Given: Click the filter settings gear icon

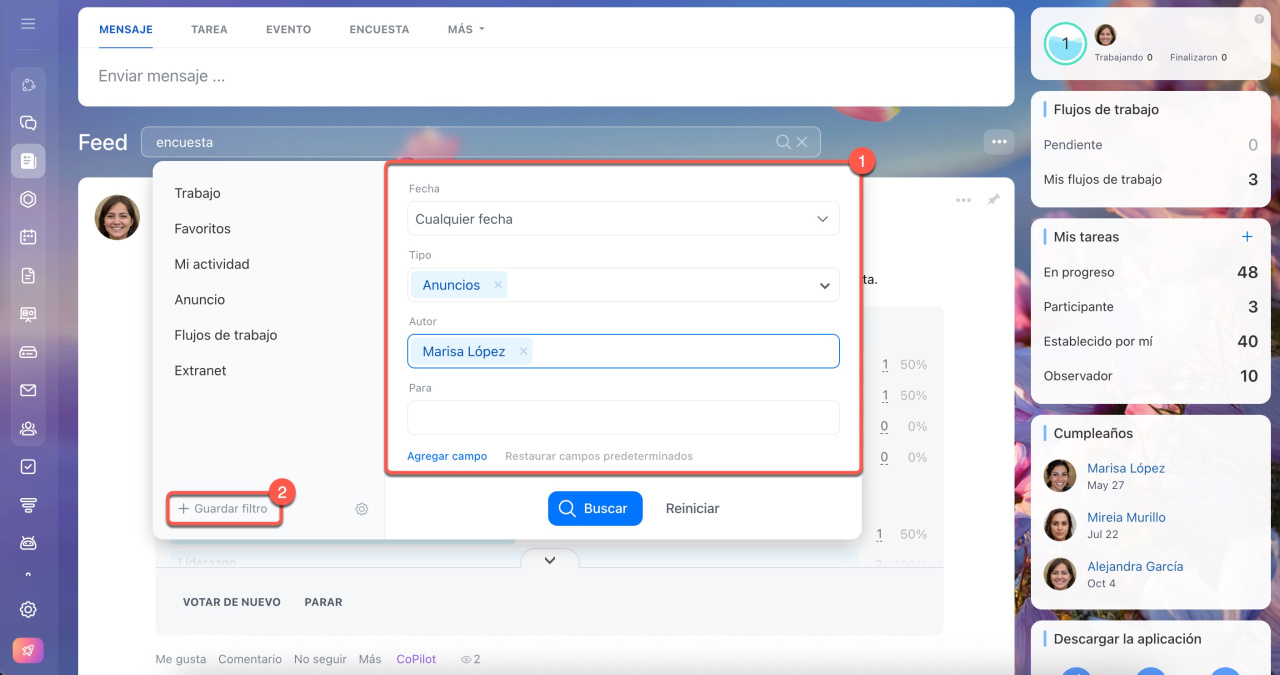Looking at the screenshot, I should [362, 509].
